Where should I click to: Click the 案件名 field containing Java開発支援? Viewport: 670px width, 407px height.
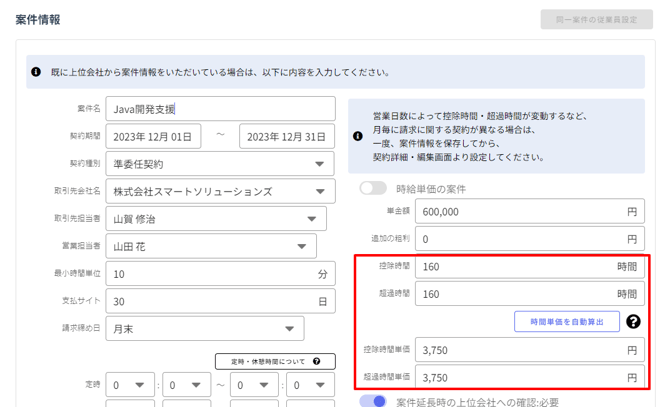220,109
